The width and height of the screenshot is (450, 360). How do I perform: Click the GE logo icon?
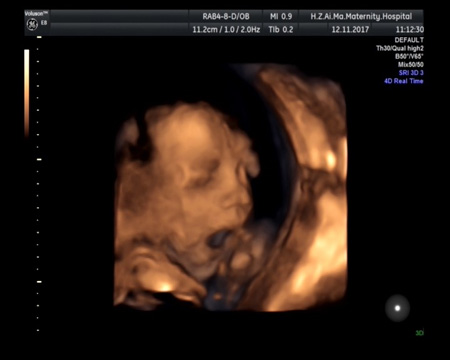[32, 25]
